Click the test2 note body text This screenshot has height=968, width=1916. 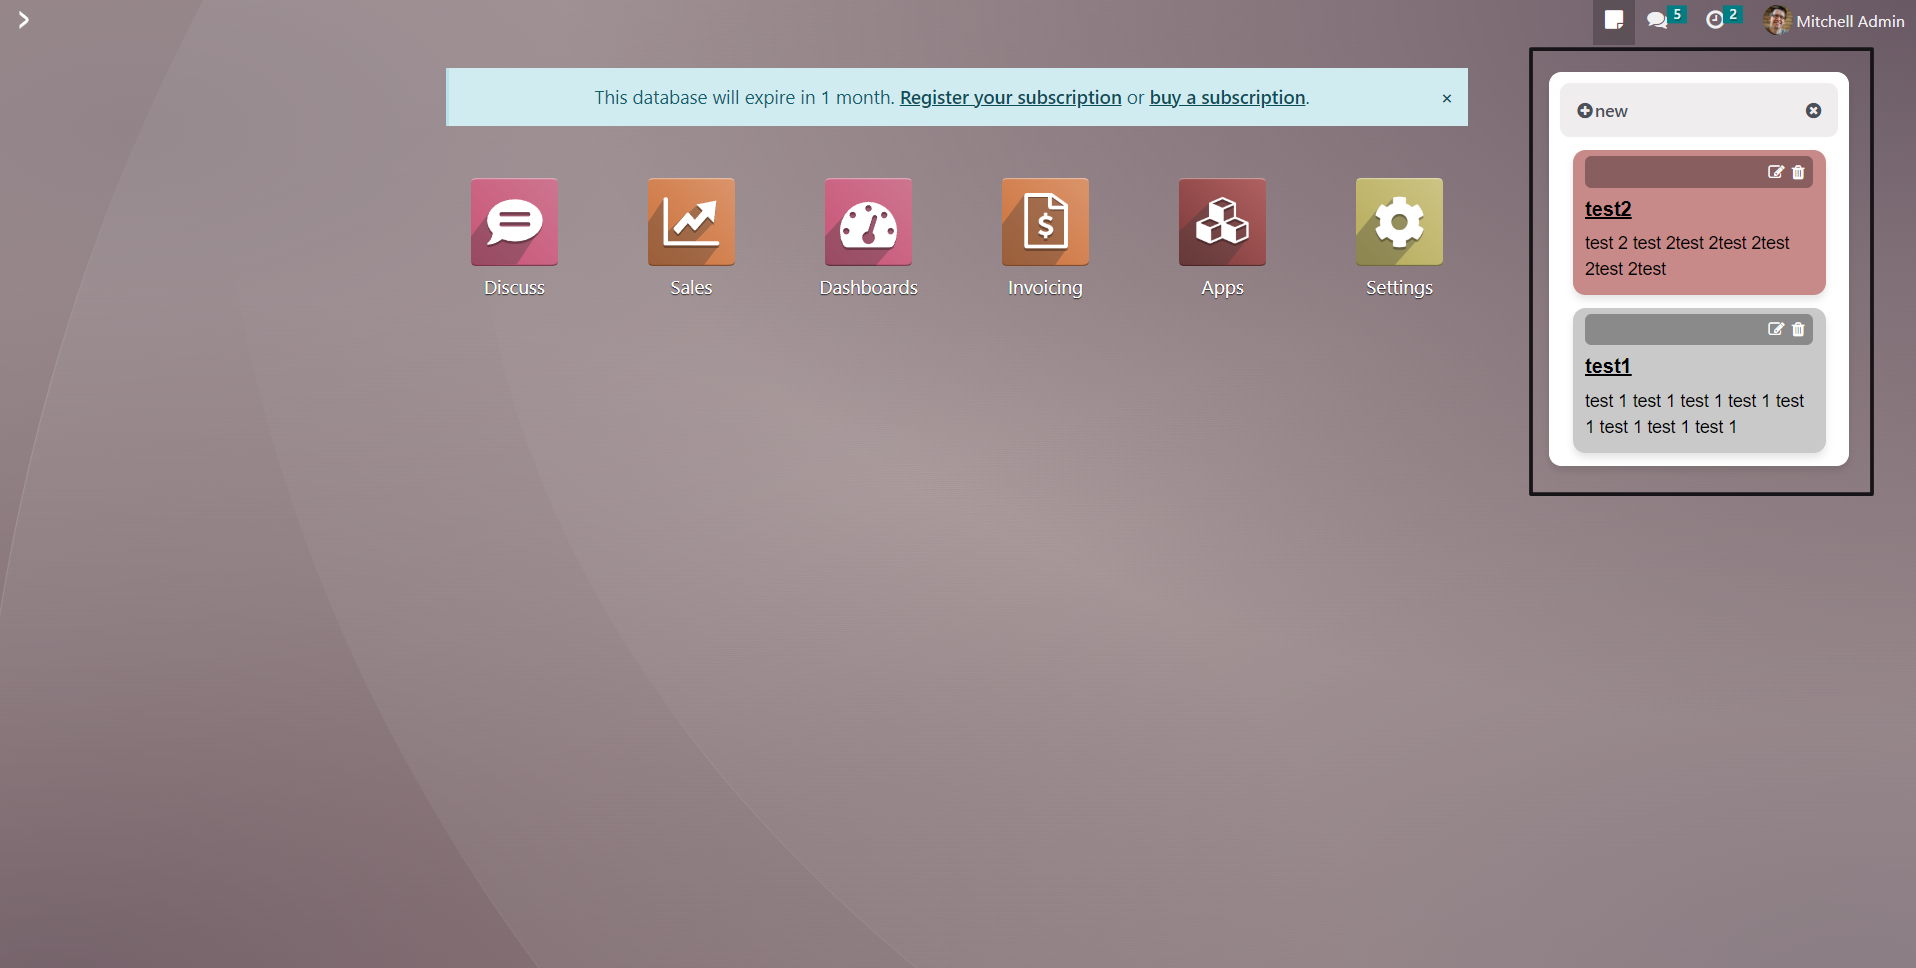[x=1687, y=256]
